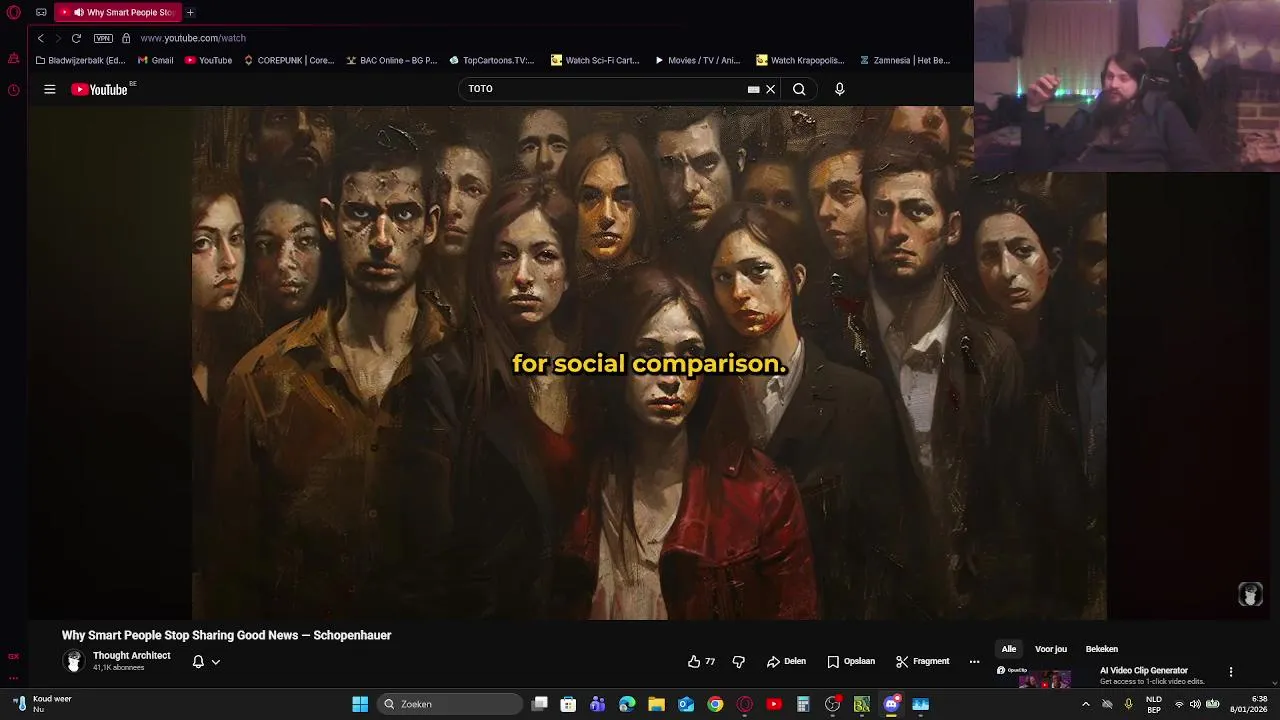
Task: Open BAC Online bookmark
Action: 392,60
